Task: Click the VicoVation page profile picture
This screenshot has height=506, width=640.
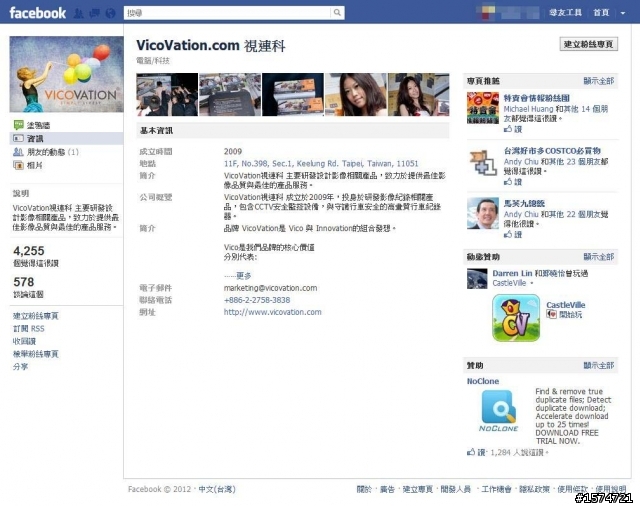Action: point(67,74)
